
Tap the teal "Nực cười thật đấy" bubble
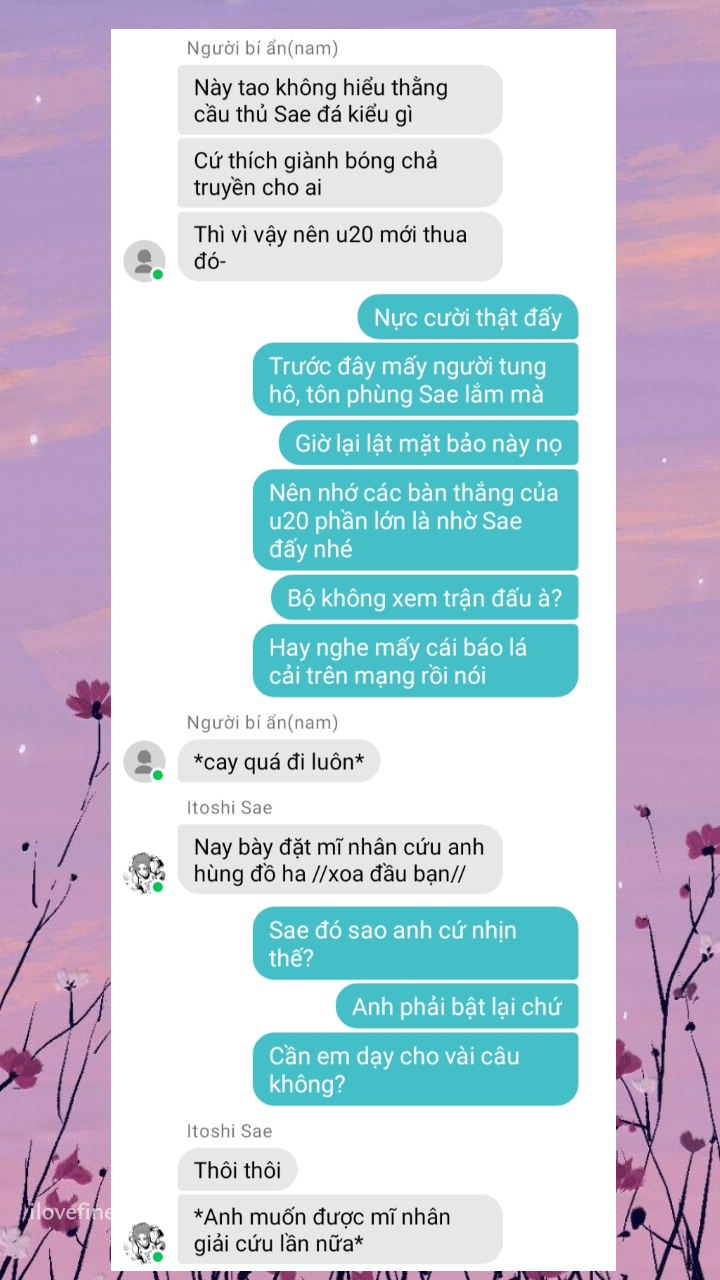coord(468,318)
